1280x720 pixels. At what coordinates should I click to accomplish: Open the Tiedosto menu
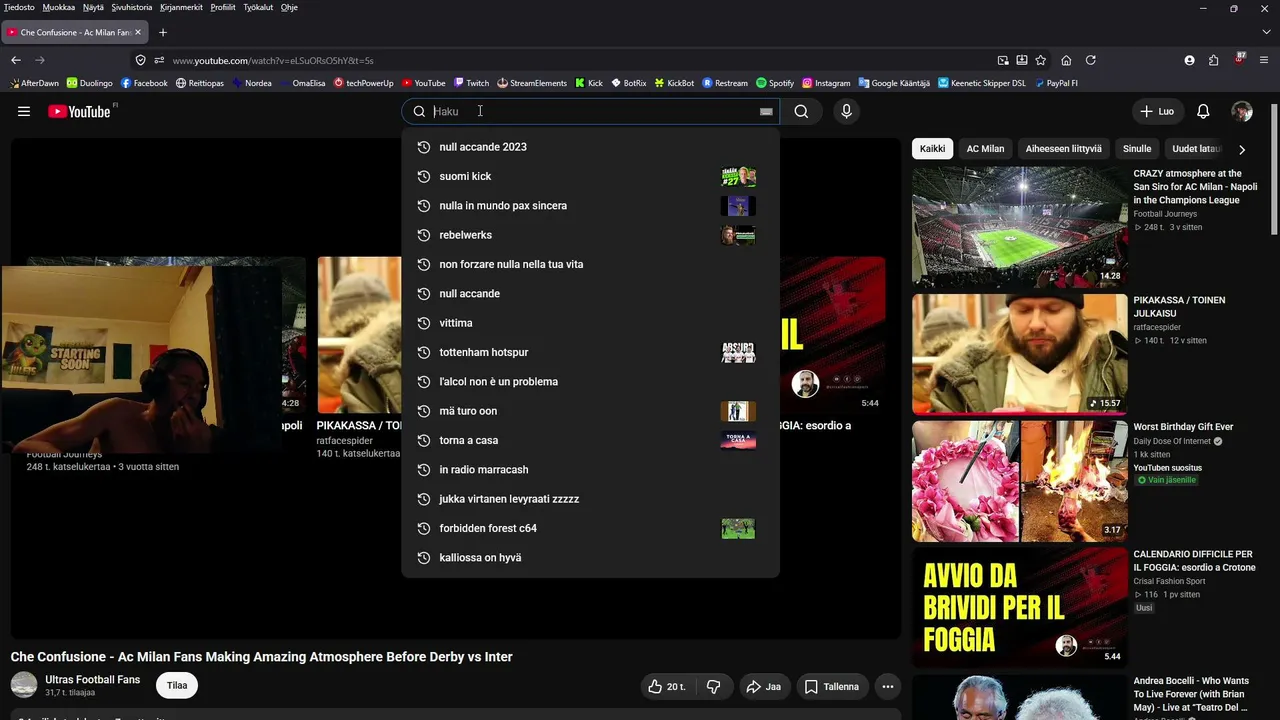(x=19, y=7)
